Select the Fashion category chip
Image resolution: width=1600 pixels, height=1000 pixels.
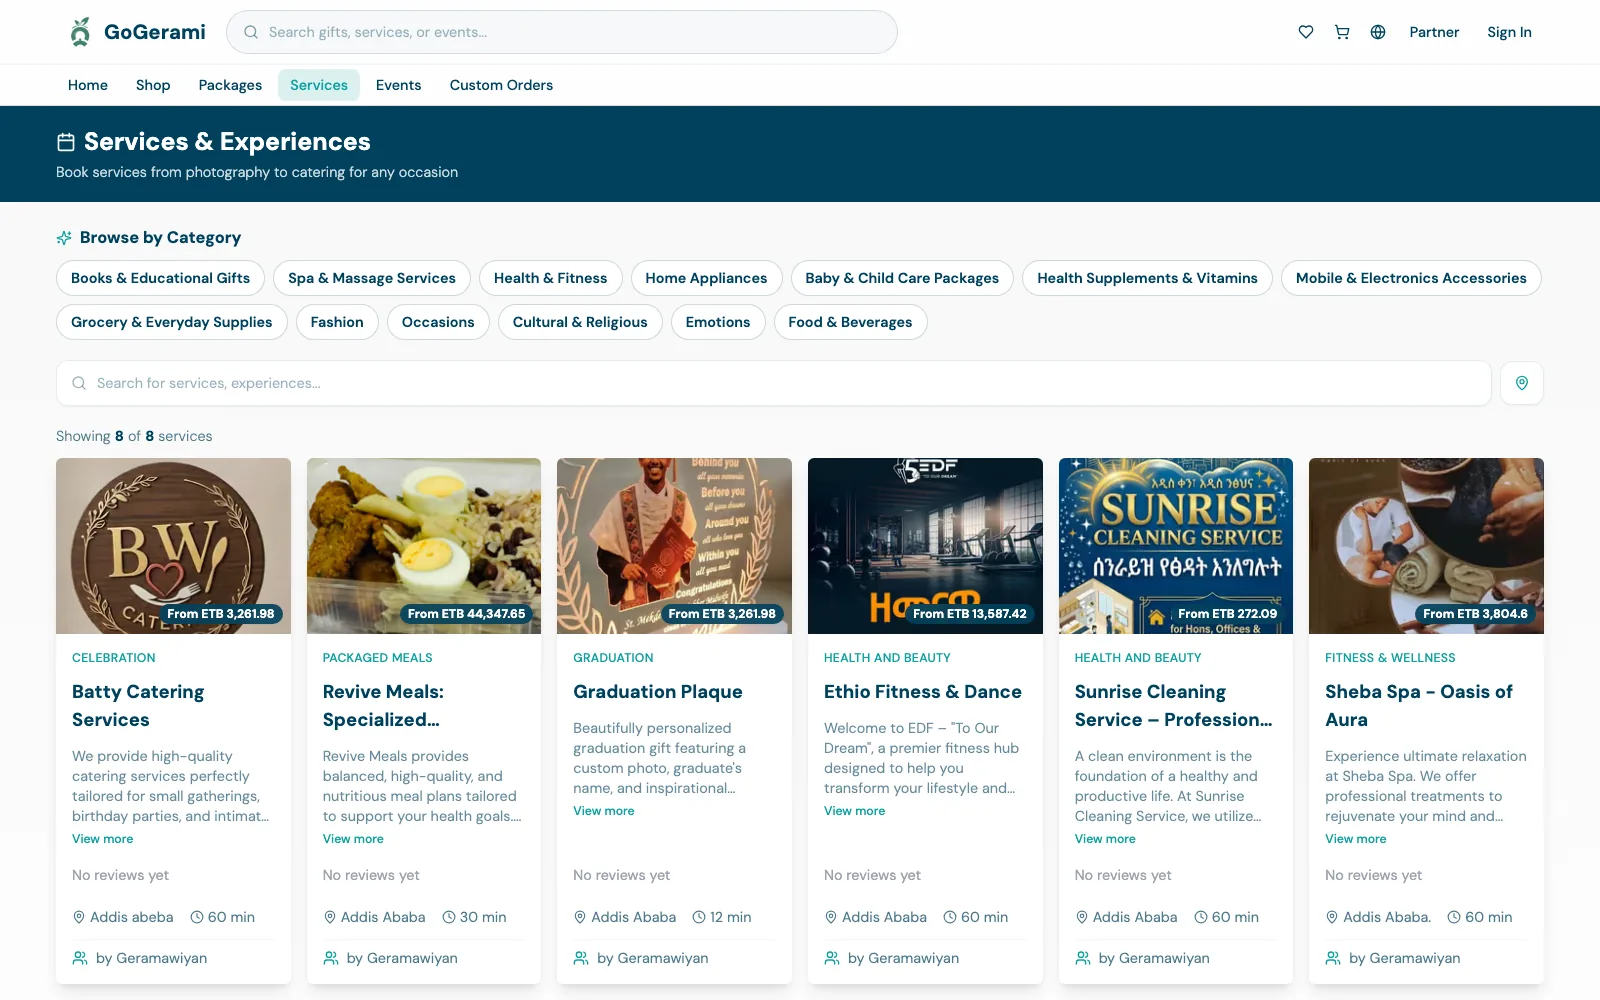pyautogui.click(x=337, y=322)
